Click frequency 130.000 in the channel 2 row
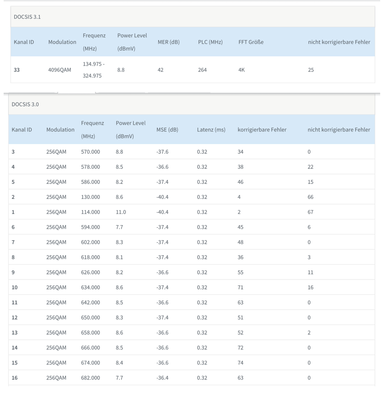The width and height of the screenshot is (382, 400). point(90,197)
